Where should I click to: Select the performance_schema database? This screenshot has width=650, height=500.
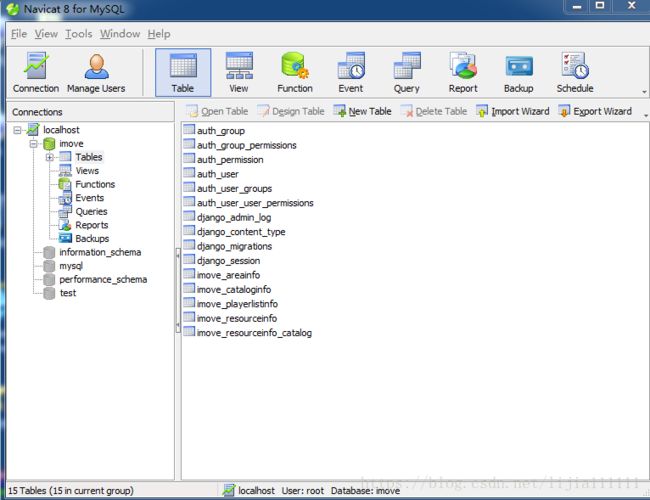point(103,279)
